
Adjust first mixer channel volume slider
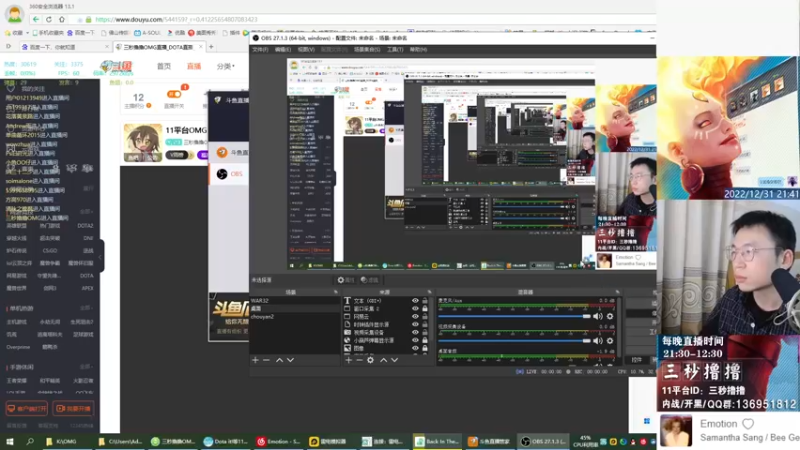[x=514, y=316]
